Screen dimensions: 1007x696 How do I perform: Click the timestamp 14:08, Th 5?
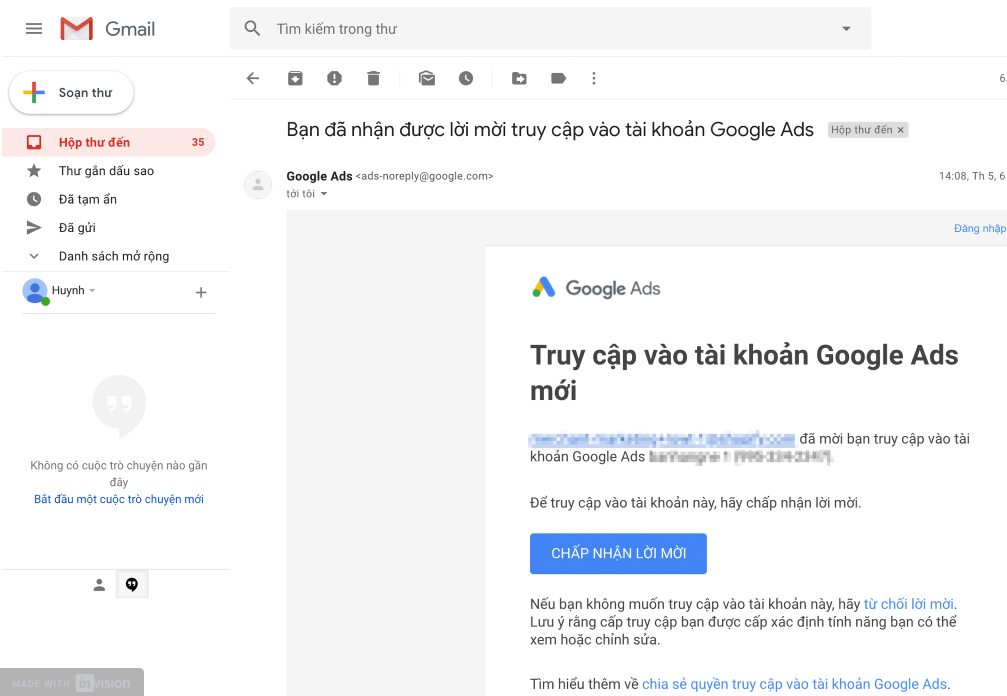tap(972, 176)
